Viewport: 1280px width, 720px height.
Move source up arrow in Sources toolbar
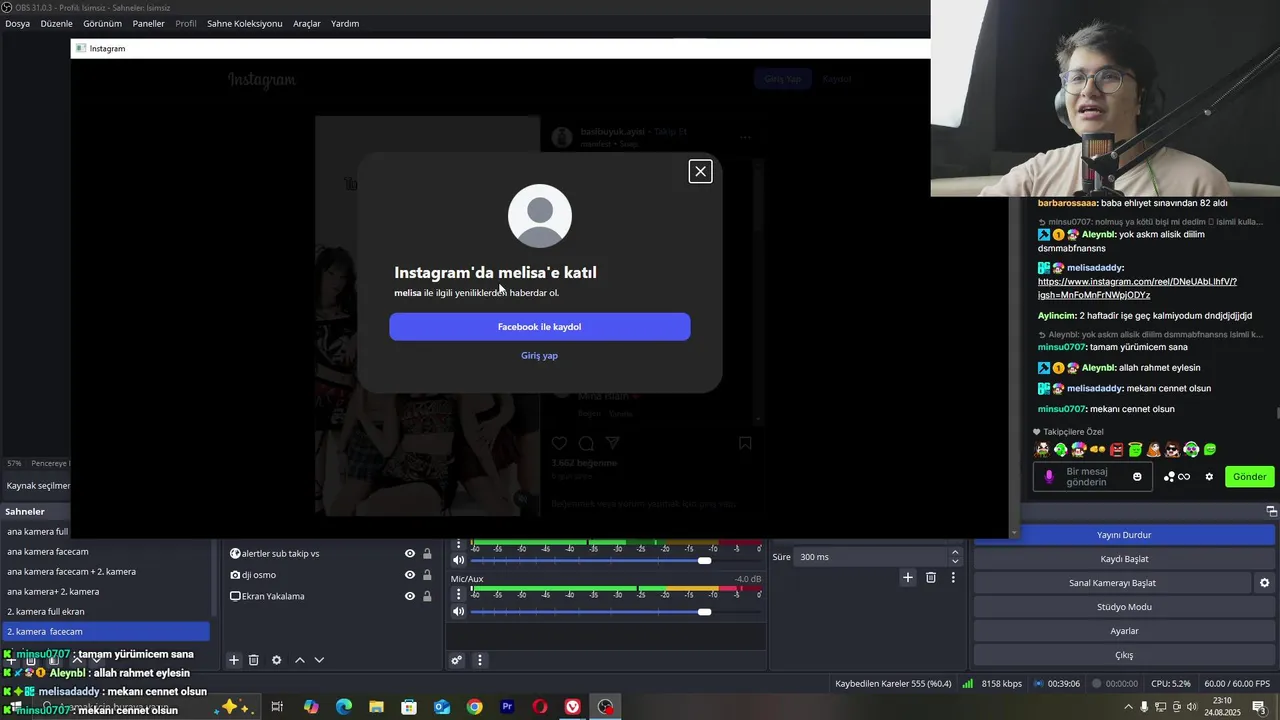click(299, 660)
